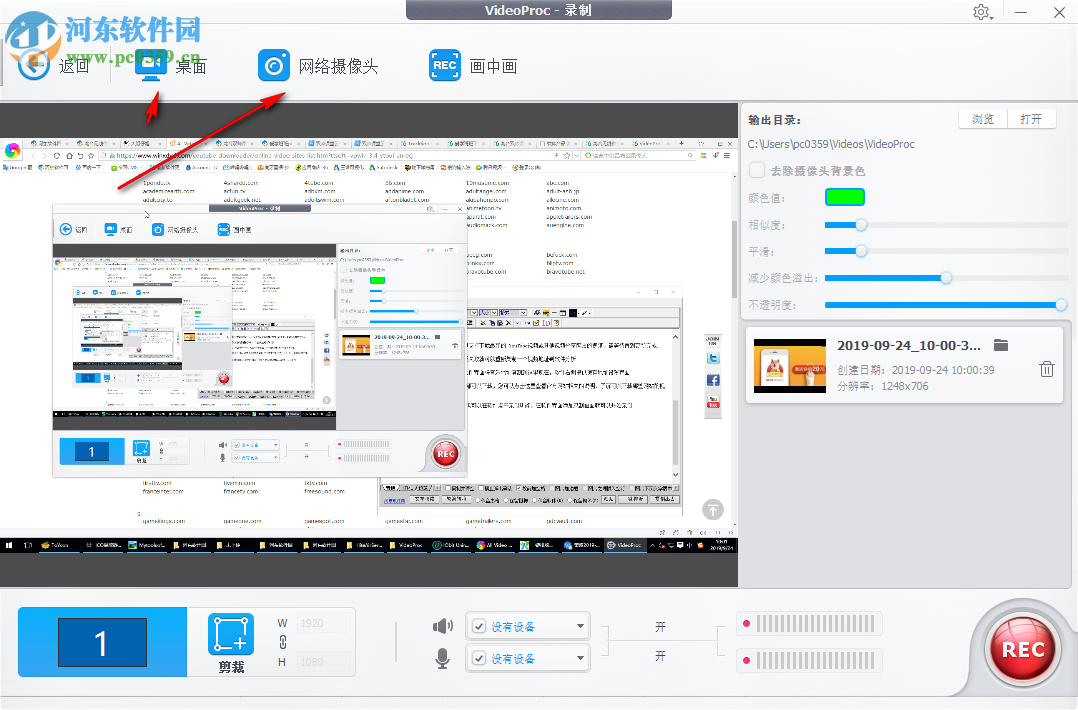Enable the 去除摄像头背景色 checkbox

point(757,170)
